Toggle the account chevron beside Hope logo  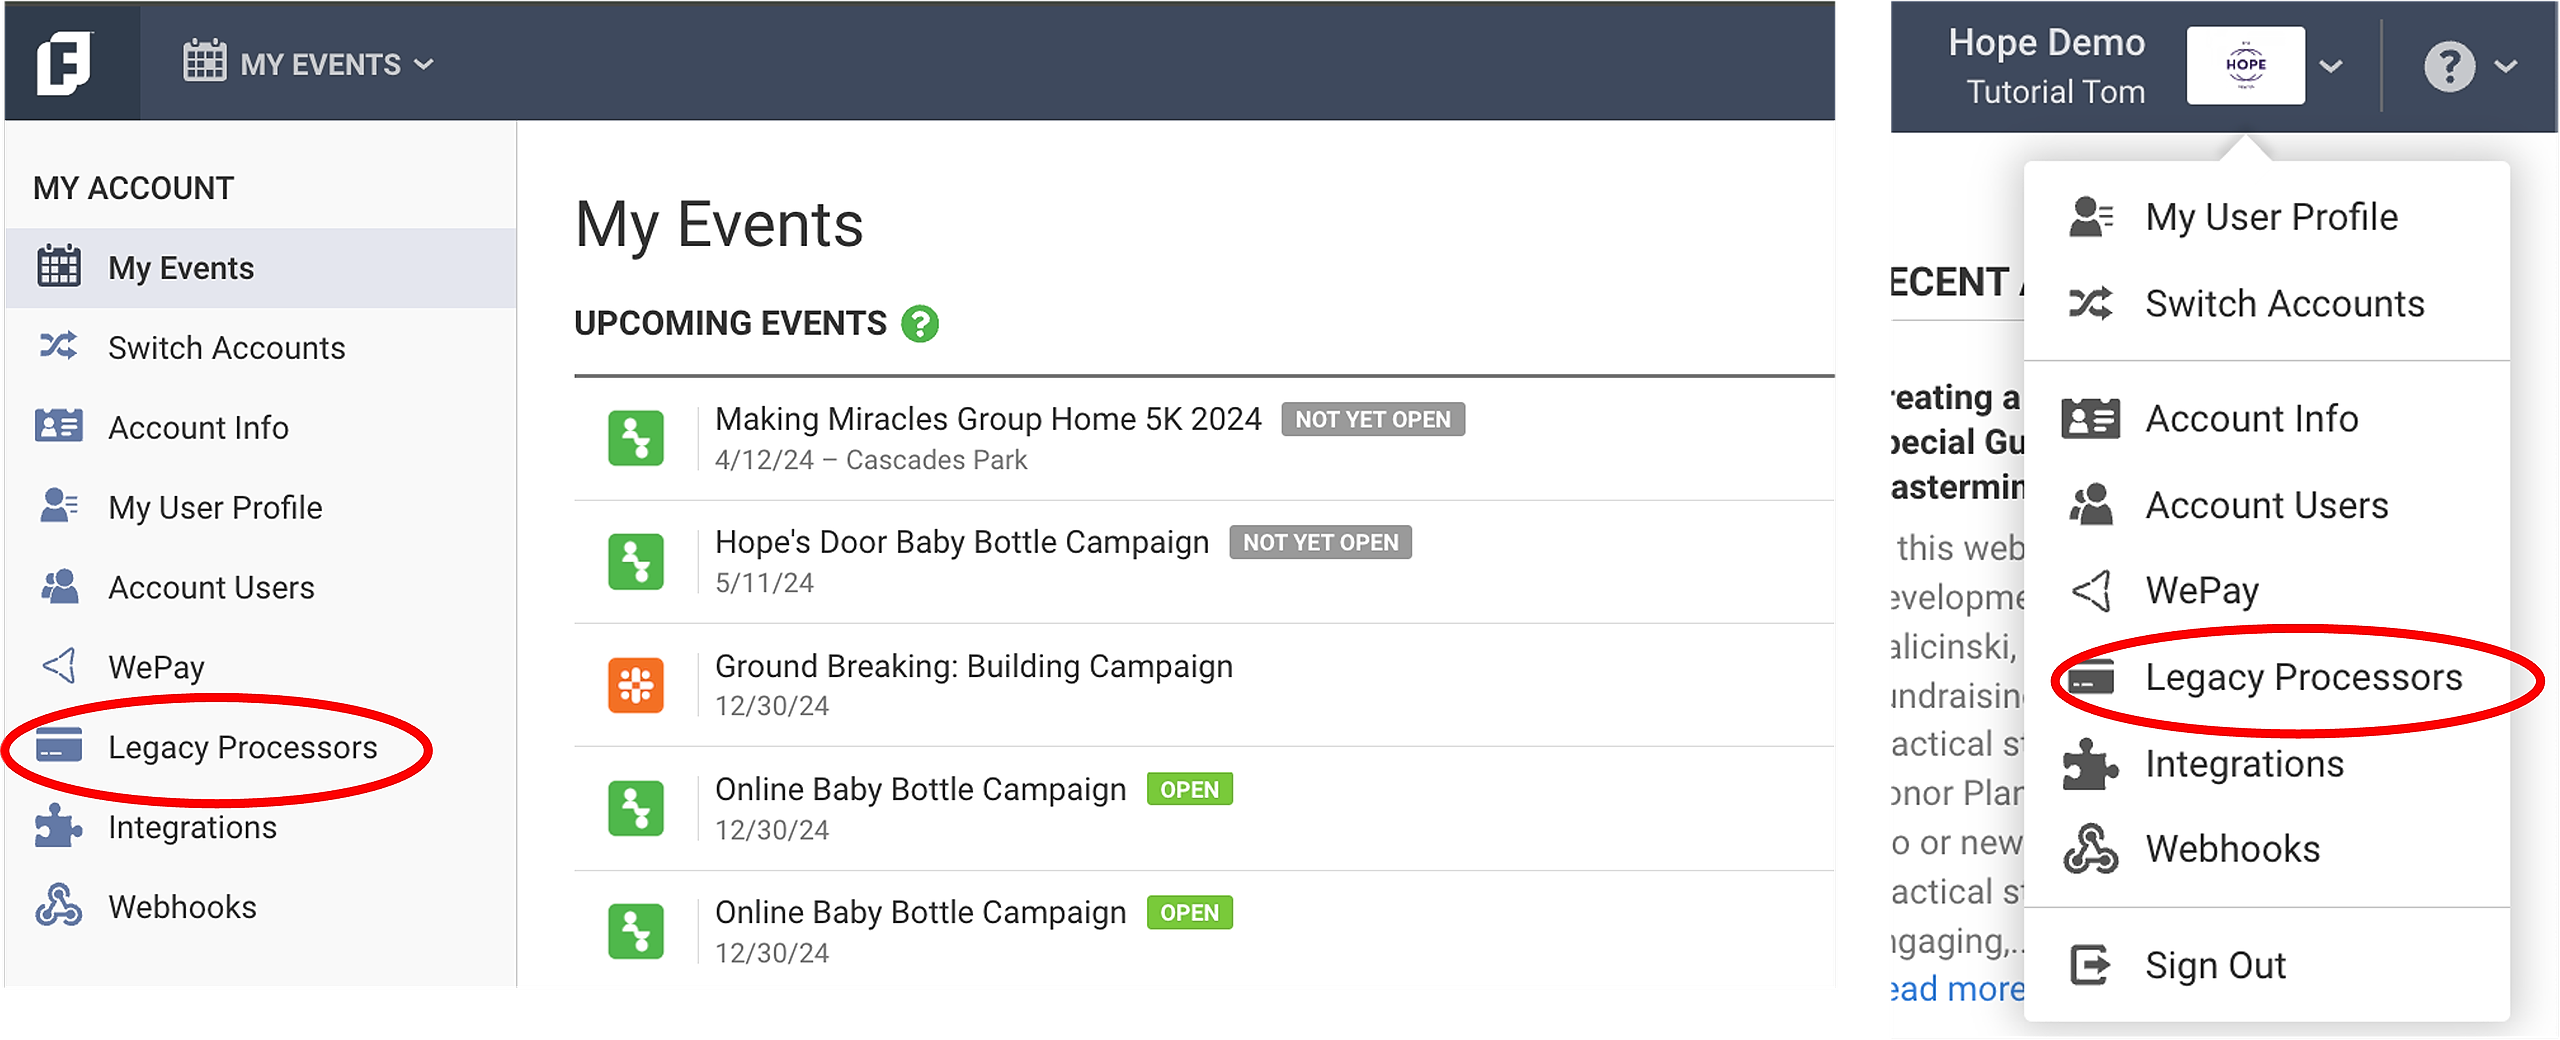click(2331, 66)
